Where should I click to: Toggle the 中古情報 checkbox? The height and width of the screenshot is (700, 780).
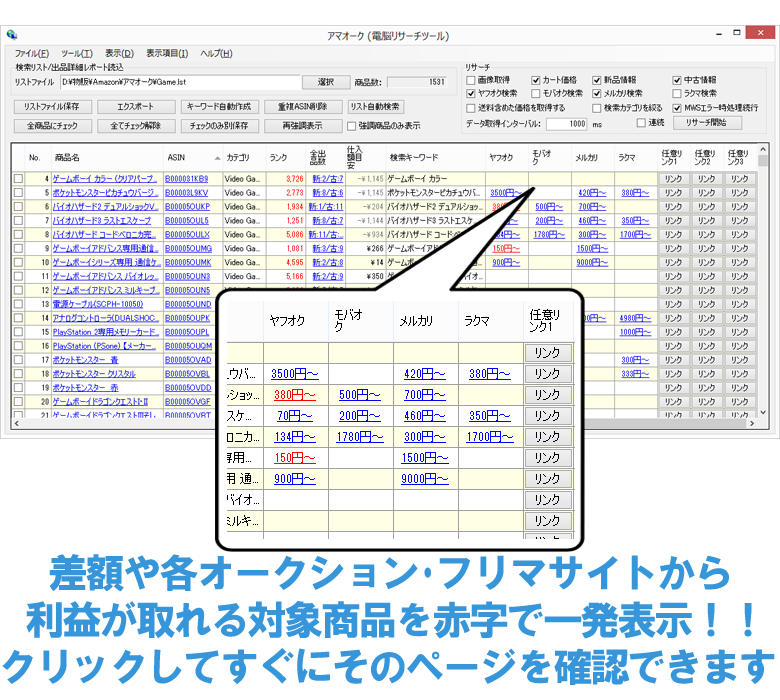[x=677, y=80]
